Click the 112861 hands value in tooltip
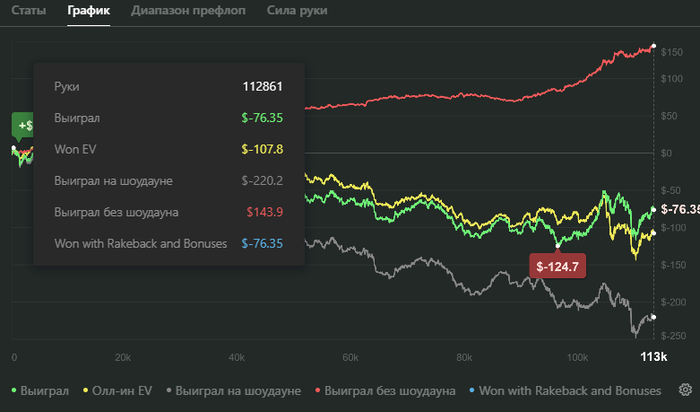700x412 pixels. click(262, 87)
